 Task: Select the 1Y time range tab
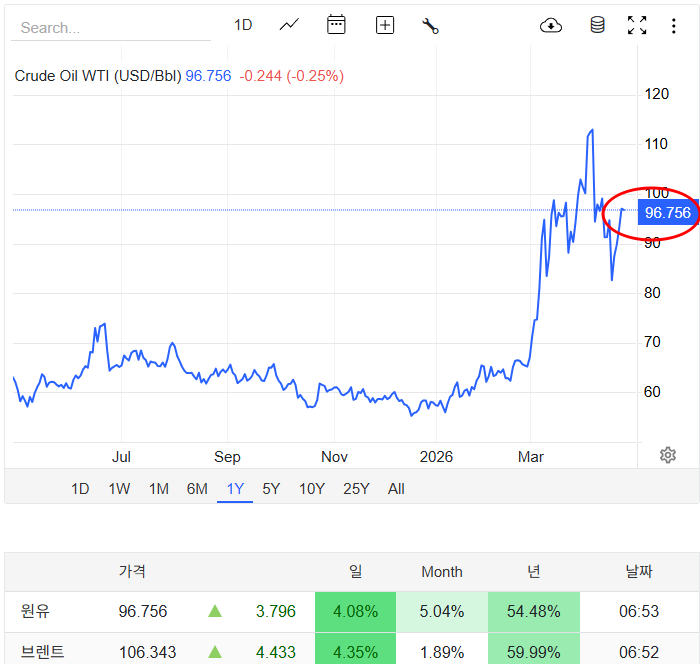pos(235,489)
